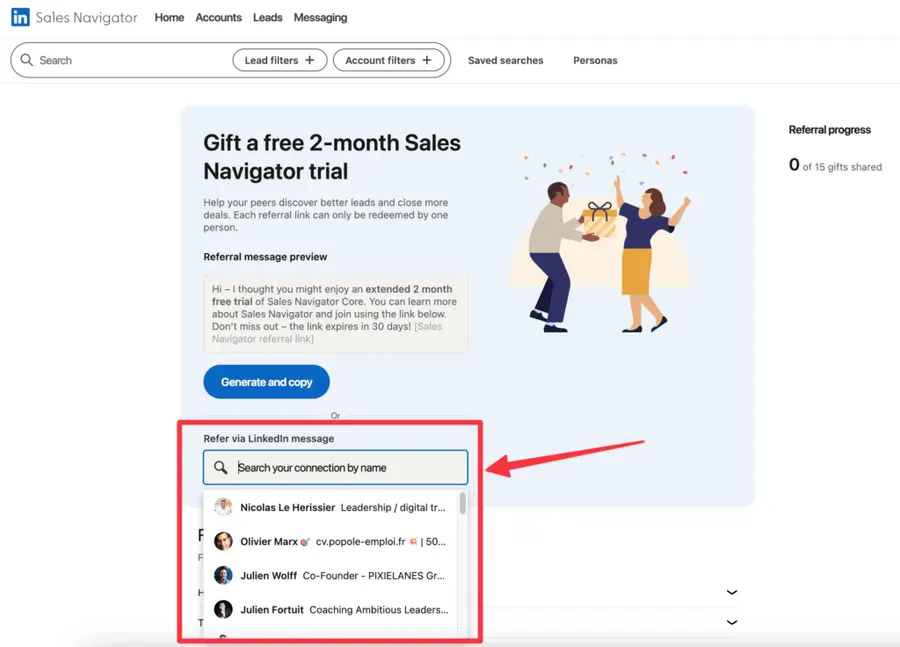Expand the upper chevron on the right side

point(731,592)
